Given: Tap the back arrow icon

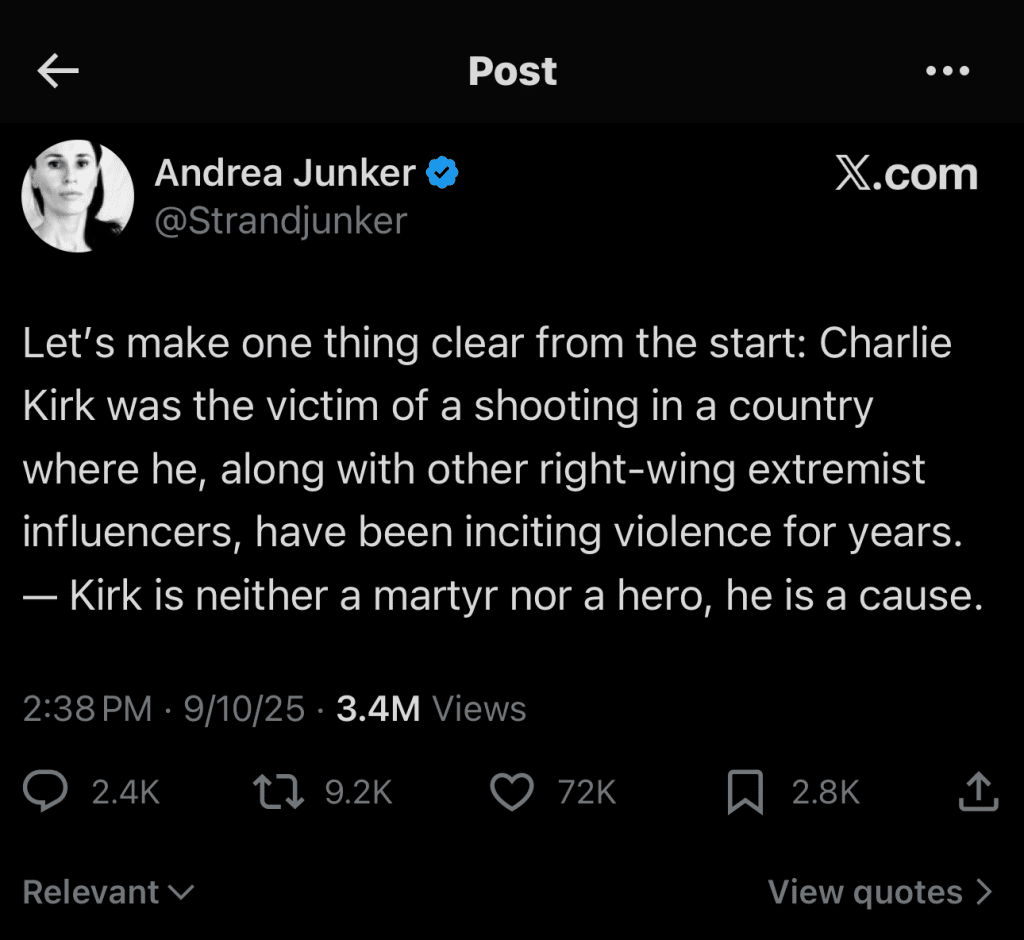Looking at the screenshot, I should pos(58,71).
